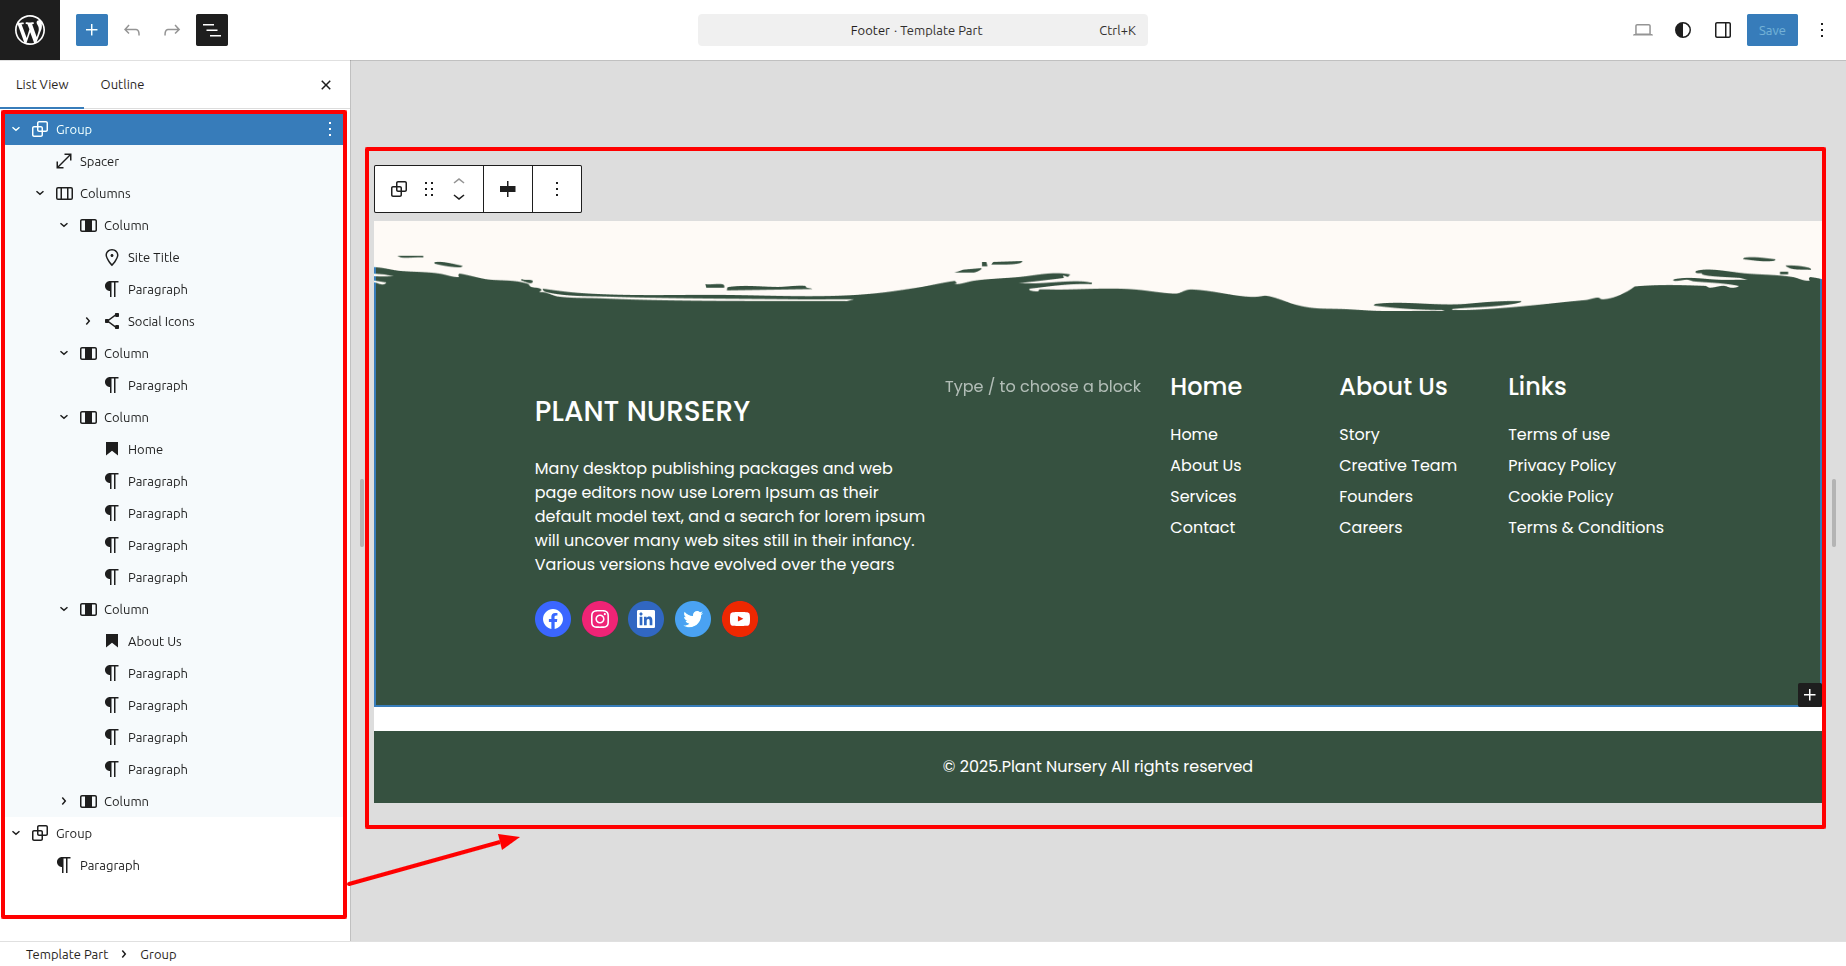Expand the last collapsed Column item

(64, 801)
